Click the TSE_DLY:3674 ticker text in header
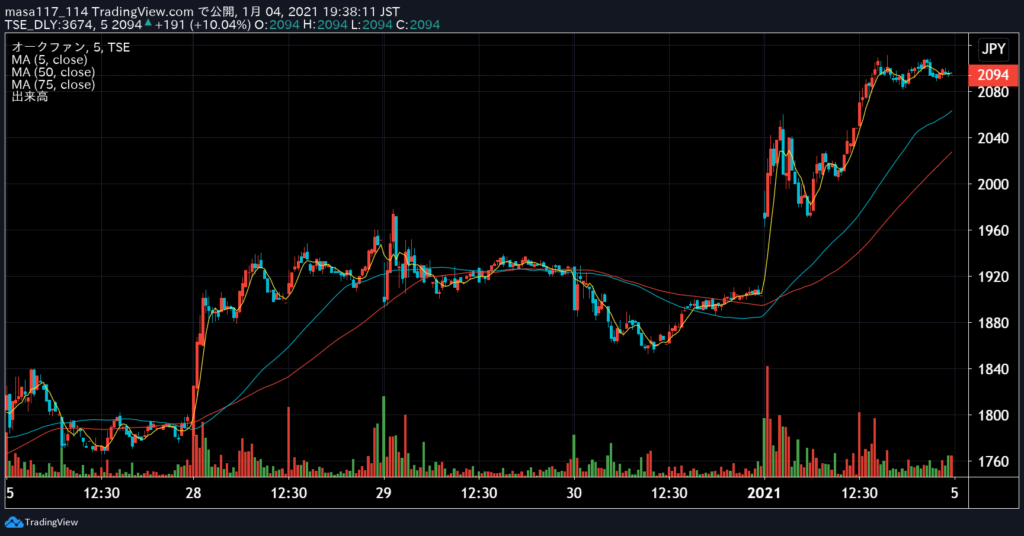 point(51,25)
